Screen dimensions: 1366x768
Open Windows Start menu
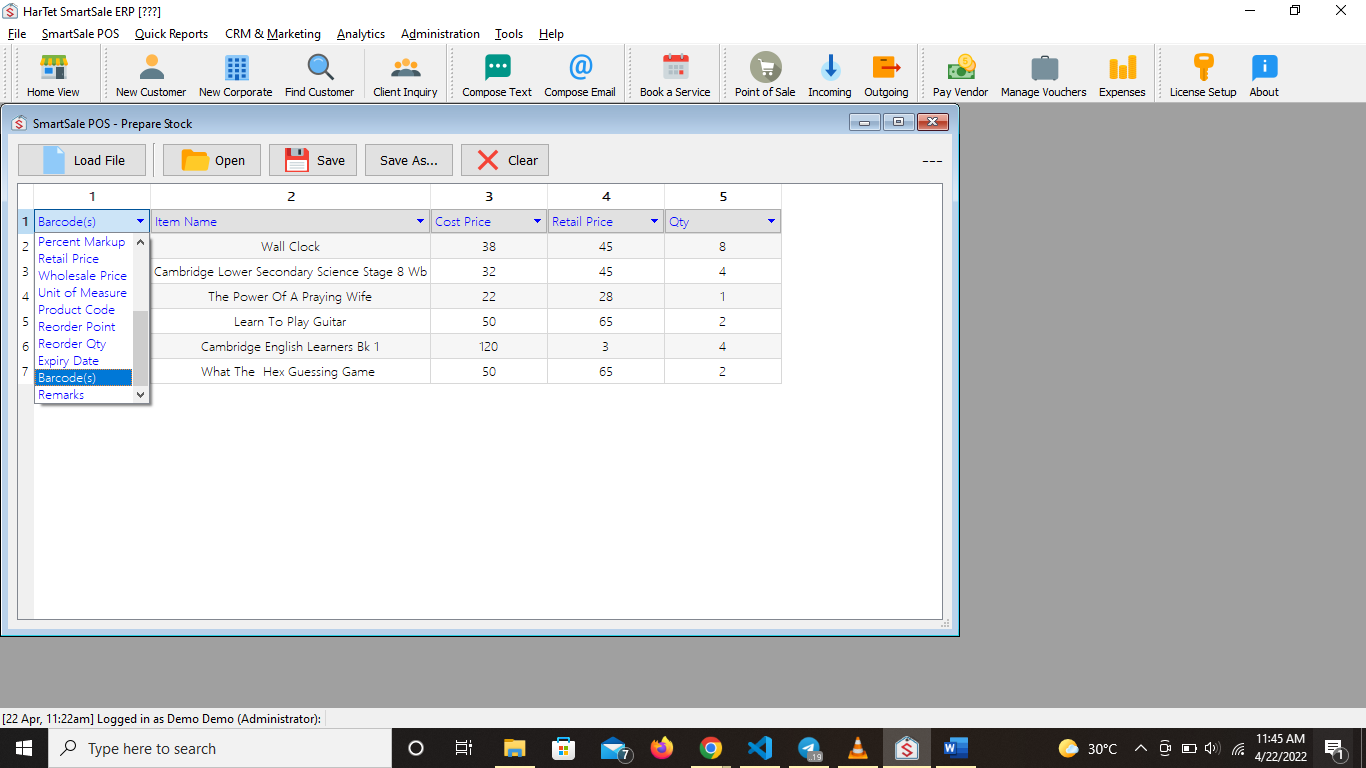23,748
